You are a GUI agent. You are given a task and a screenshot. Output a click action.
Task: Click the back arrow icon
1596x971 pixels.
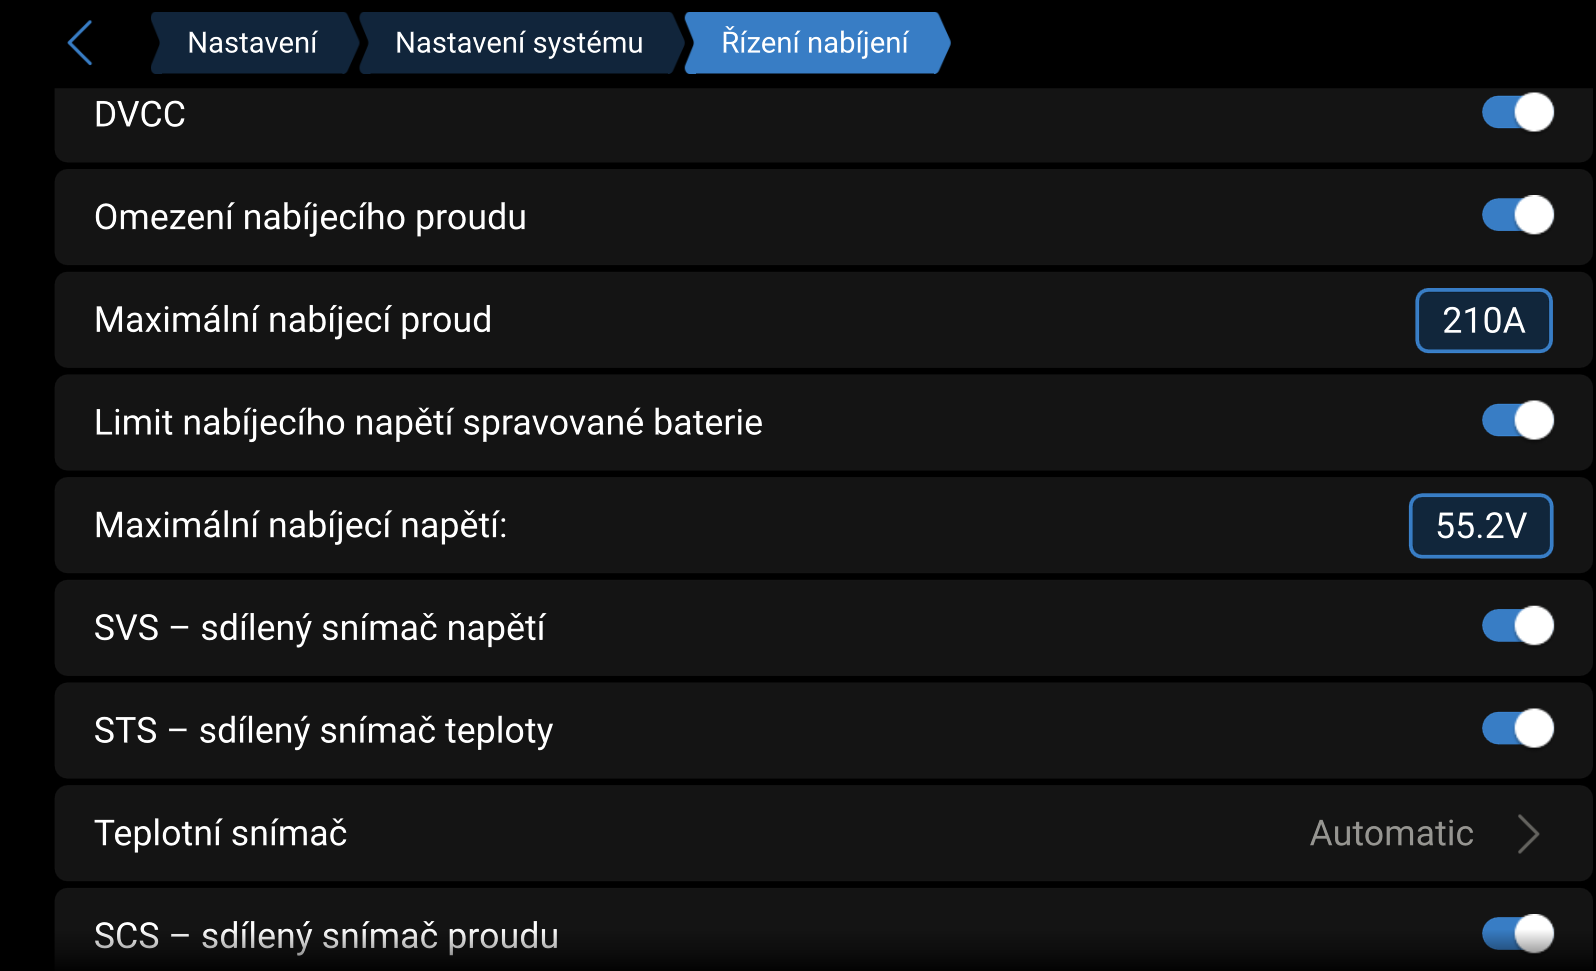80,43
